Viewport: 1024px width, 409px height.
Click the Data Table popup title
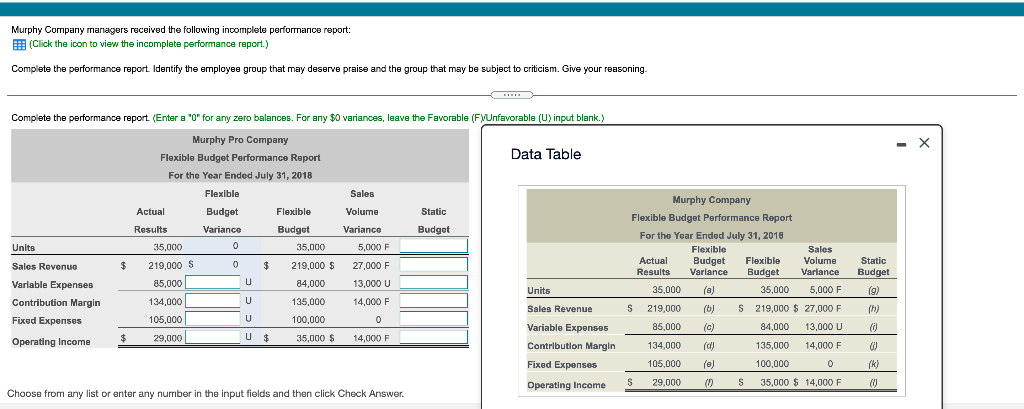[545, 154]
